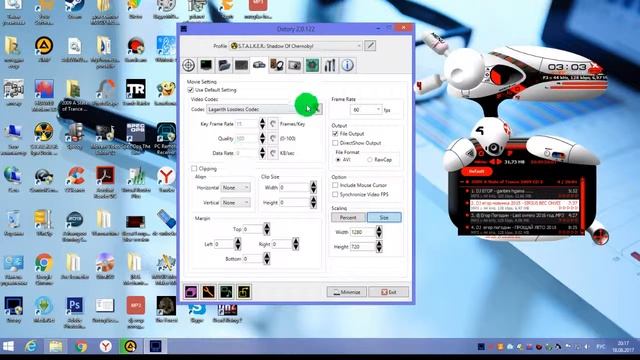Viewport: 640px width, 360px height.
Task: Click the Margin Right input field
Action: 282,244
